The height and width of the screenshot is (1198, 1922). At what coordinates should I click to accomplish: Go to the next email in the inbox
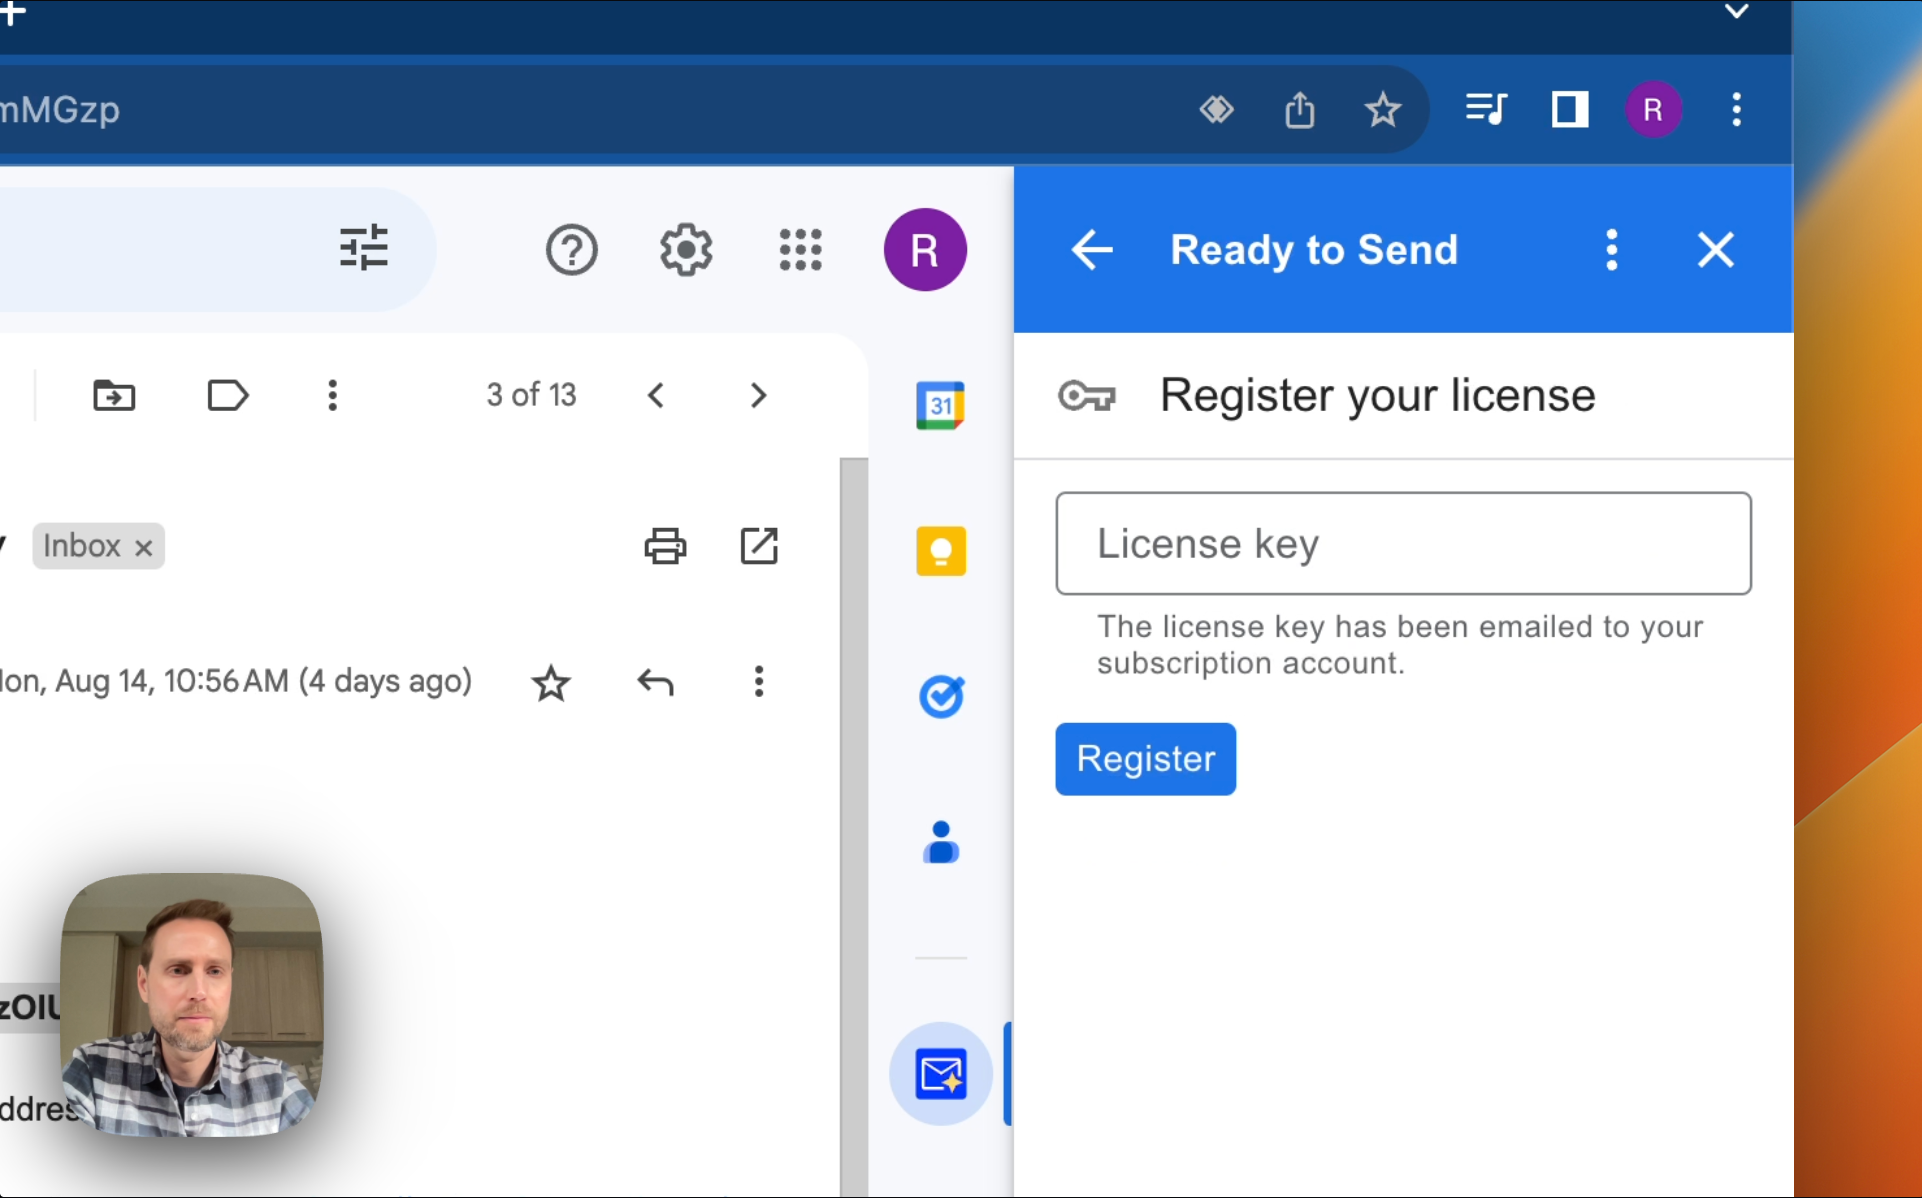757,395
